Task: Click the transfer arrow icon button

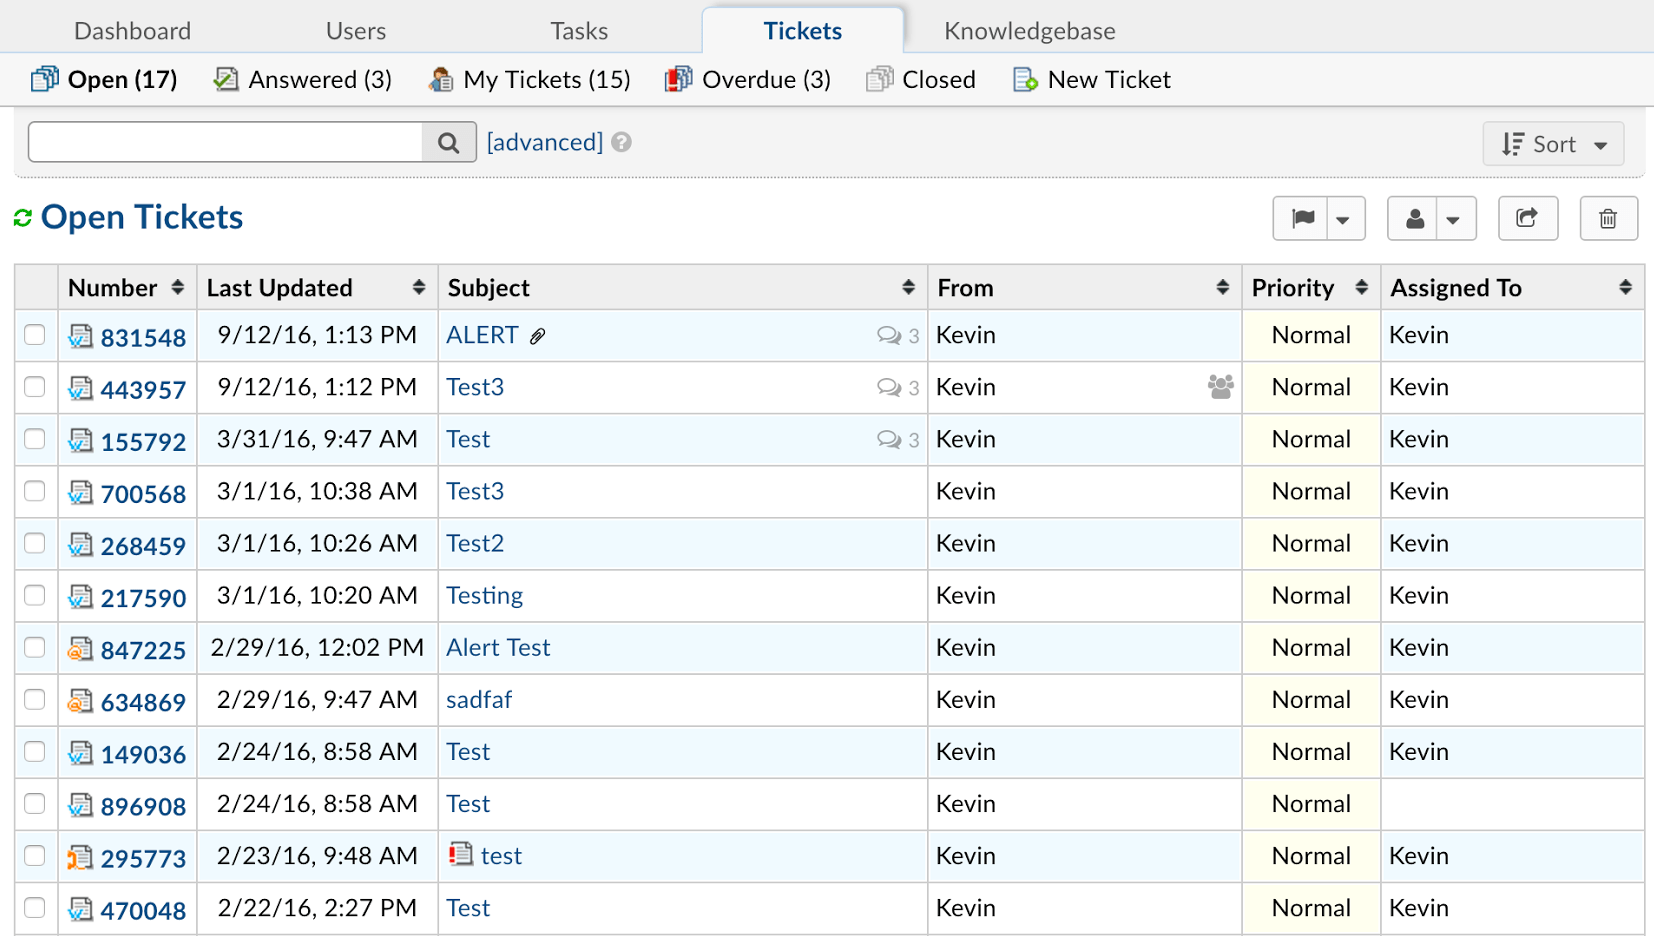Action: (1527, 219)
